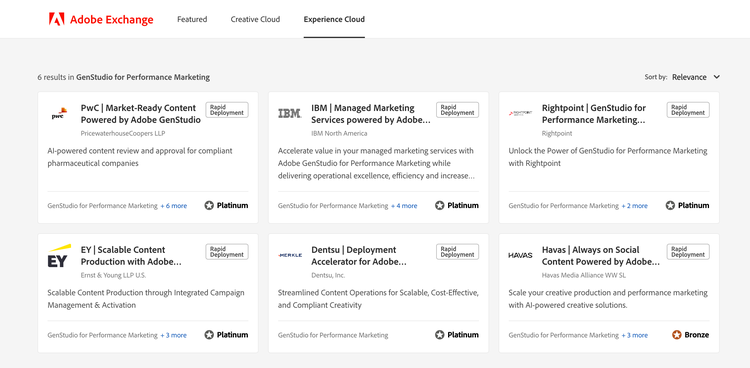Viewport: 750px width, 368px height.
Task: Open the EY logo thumbnail
Action: pyautogui.click(x=59, y=256)
